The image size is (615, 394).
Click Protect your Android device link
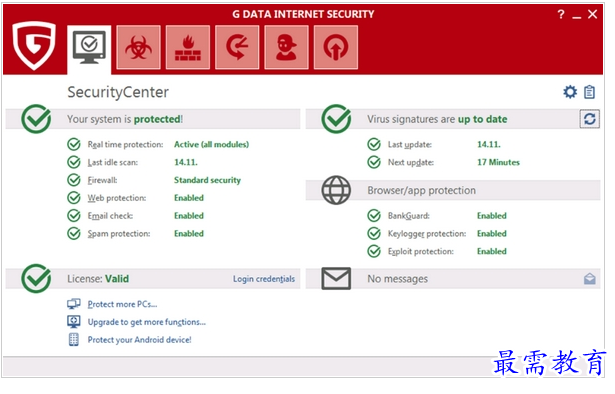tap(140, 340)
